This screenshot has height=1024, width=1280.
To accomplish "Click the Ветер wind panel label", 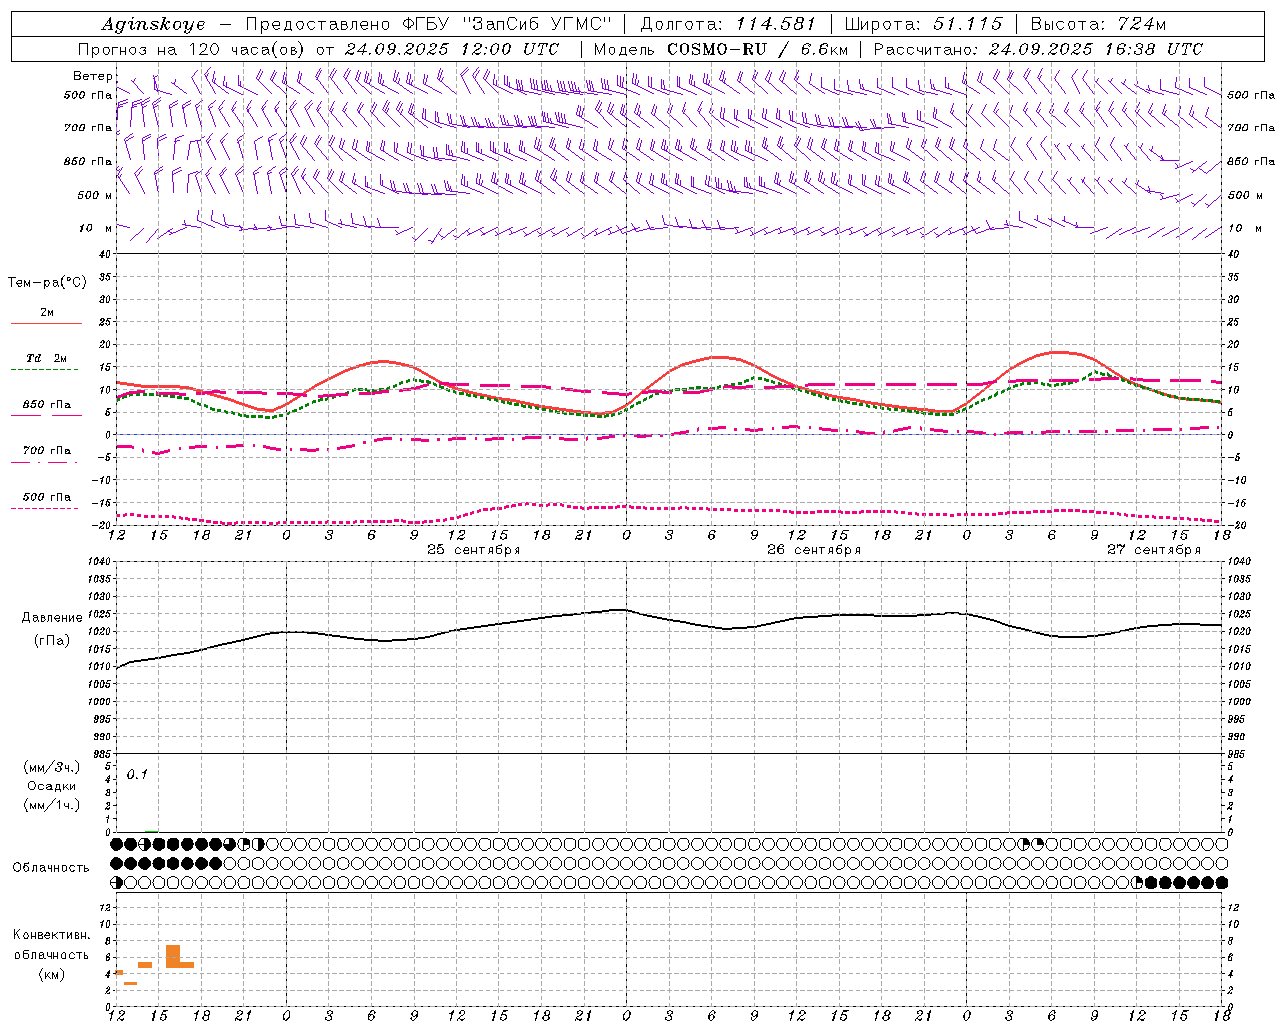I will 92,76.
